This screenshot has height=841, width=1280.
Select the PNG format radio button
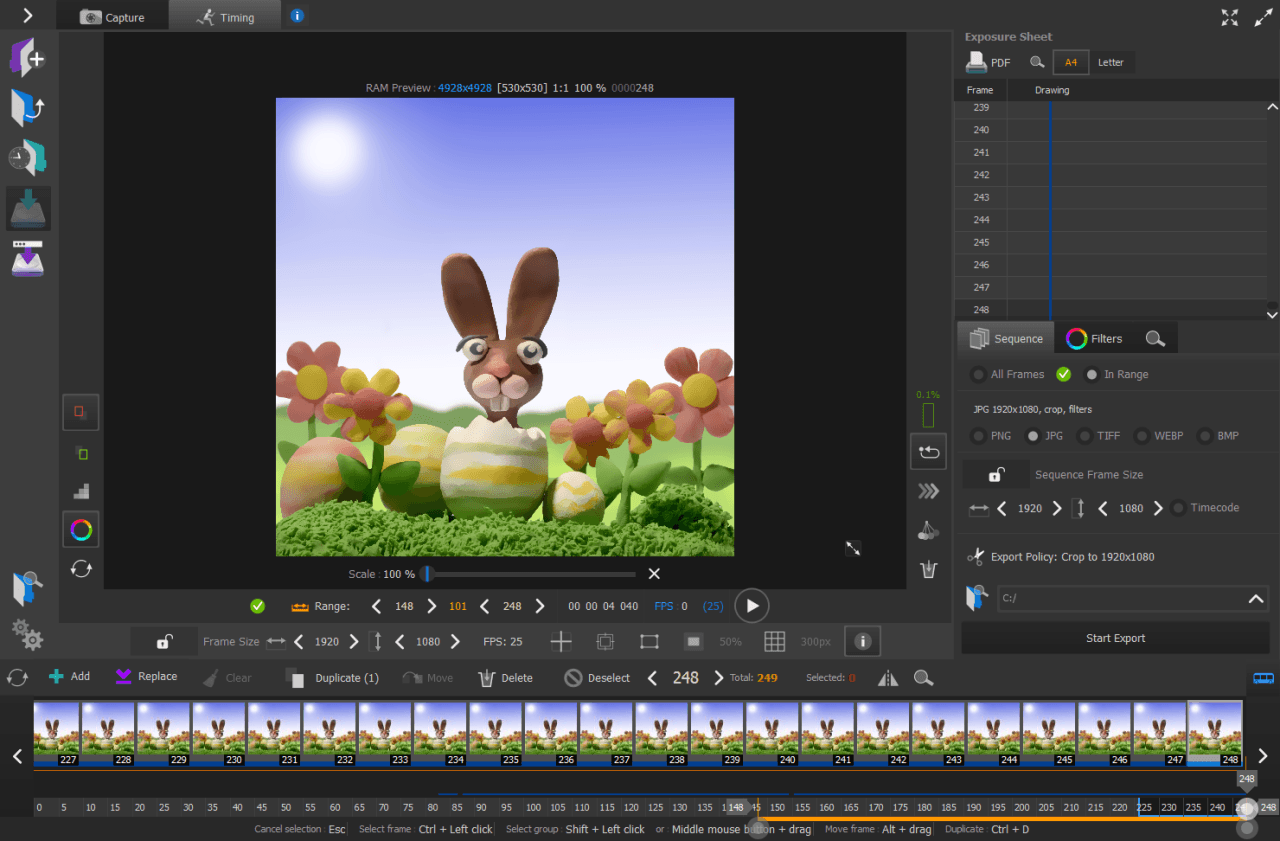978,436
